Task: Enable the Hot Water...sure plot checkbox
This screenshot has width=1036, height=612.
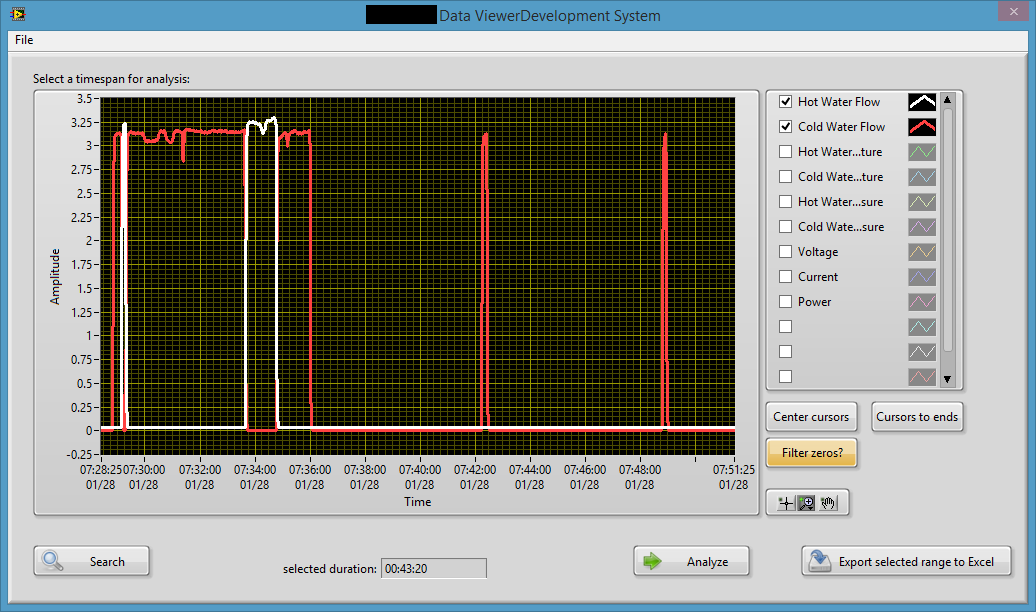Action: pyautogui.click(x=786, y=202)
